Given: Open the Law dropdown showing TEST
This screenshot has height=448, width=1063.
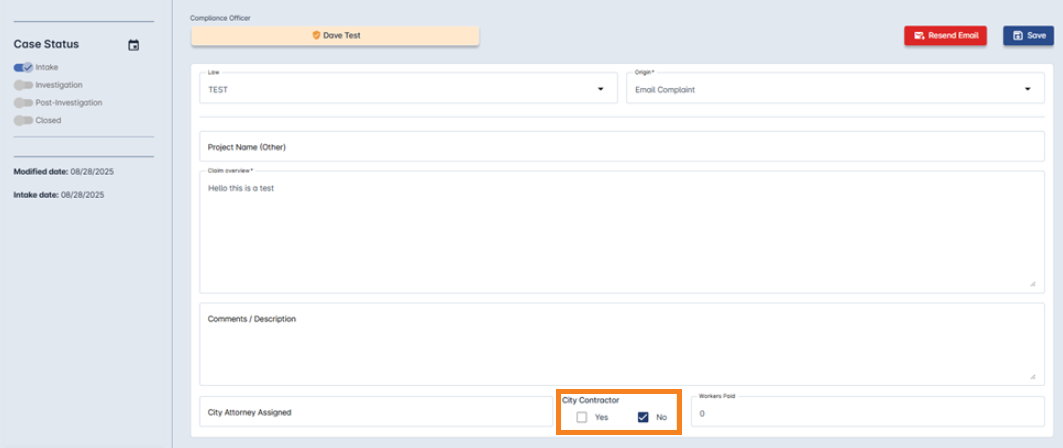Looking at the screenshot, I should [408, 88].
